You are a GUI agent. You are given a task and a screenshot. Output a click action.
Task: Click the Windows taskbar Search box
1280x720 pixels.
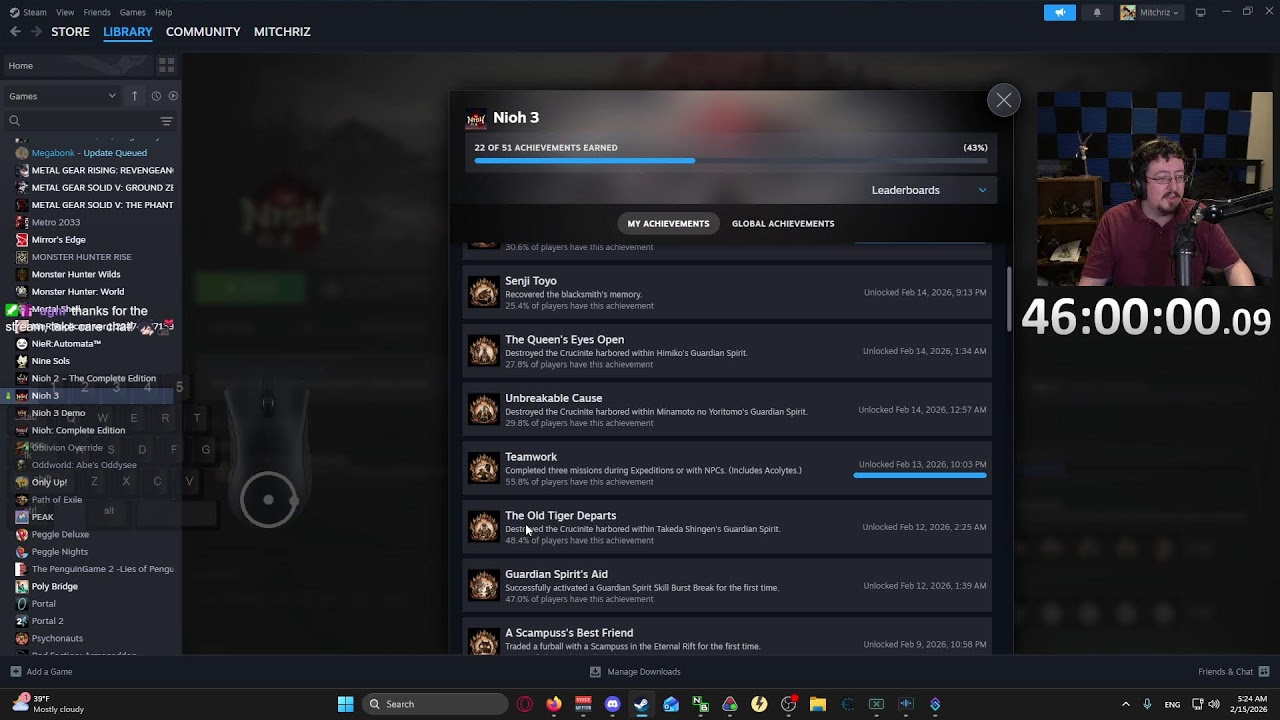coord(434,704)
